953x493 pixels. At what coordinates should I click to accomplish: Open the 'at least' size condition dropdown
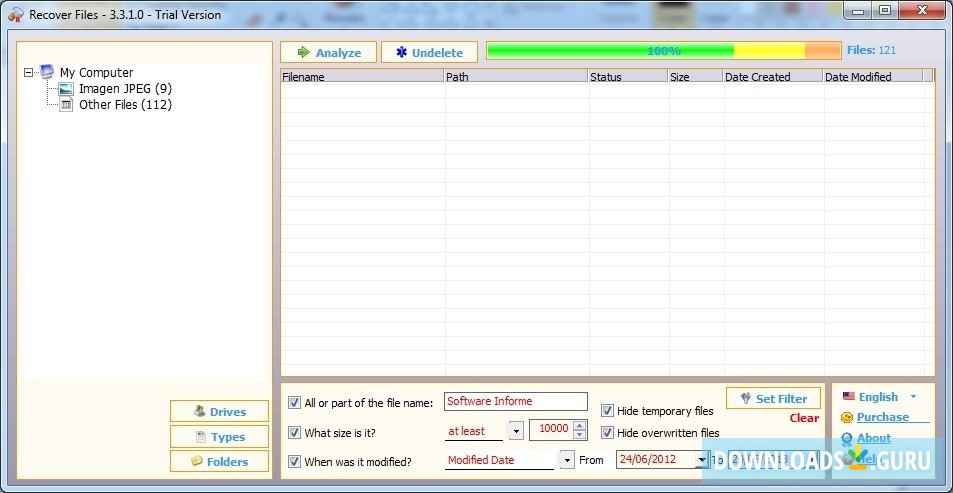(x=515, y=431)
